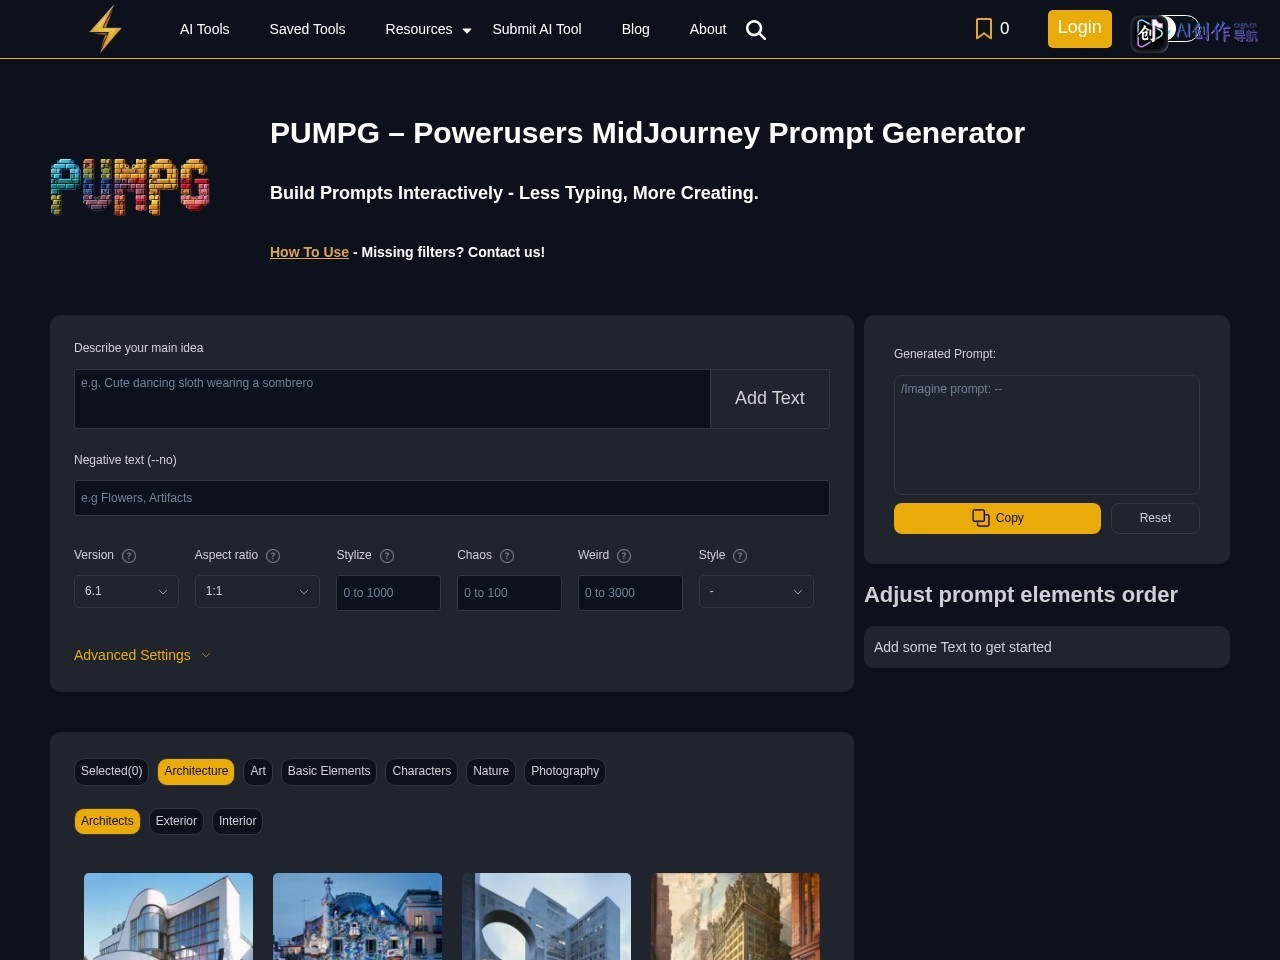Click the PUMPG pixel logo image
Viewport: 1280px width, 960px height.
tap(130, 186)
